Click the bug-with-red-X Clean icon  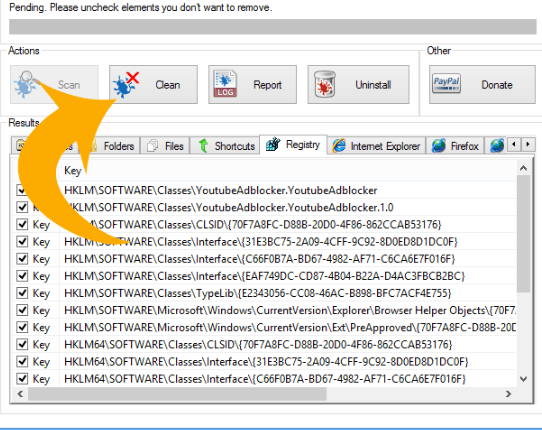point(126,85)
